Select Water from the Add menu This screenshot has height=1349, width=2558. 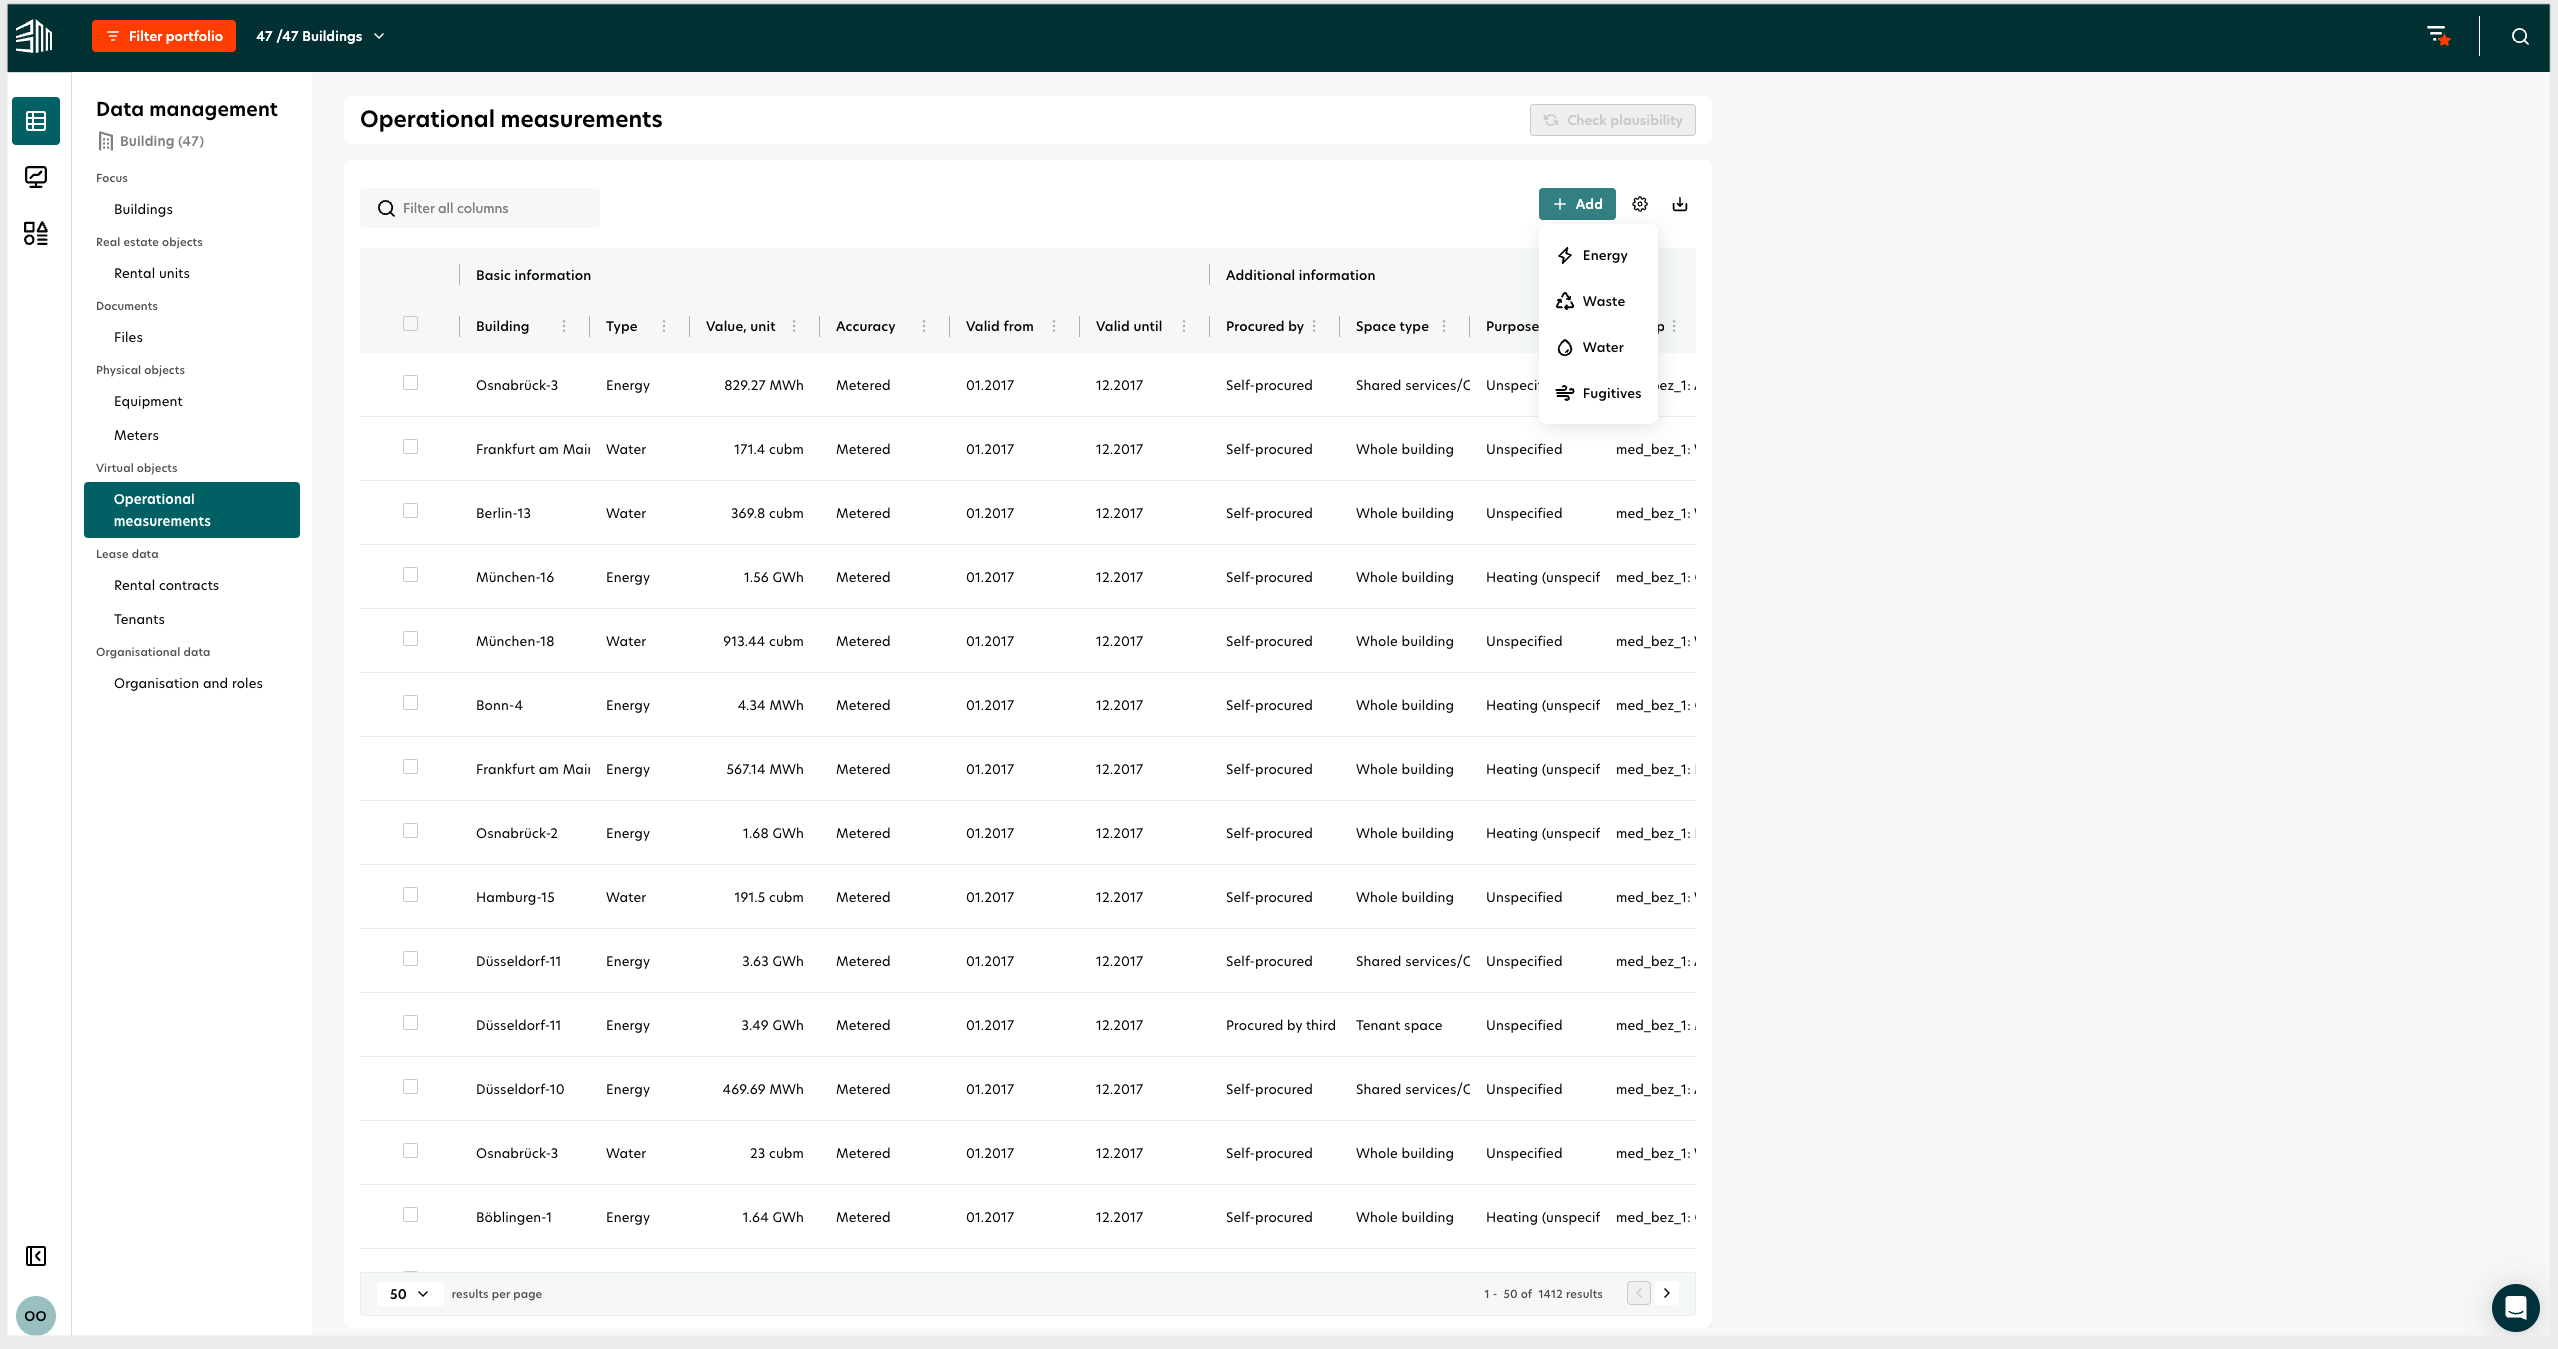click(1598, 347)
